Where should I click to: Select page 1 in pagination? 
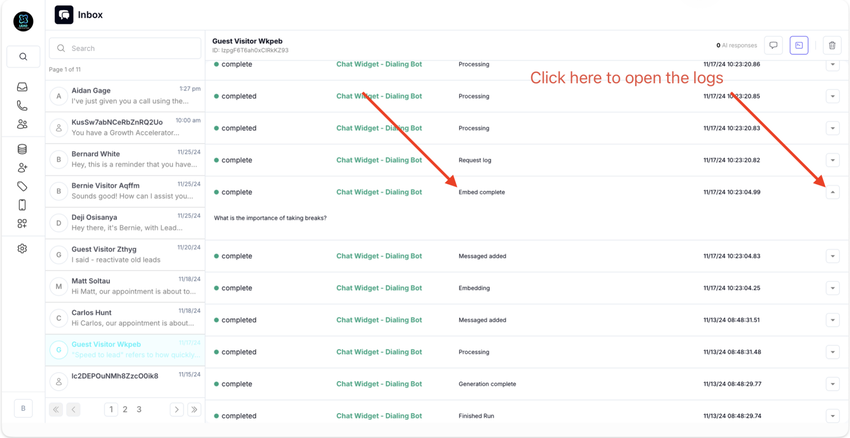point(111,409)
